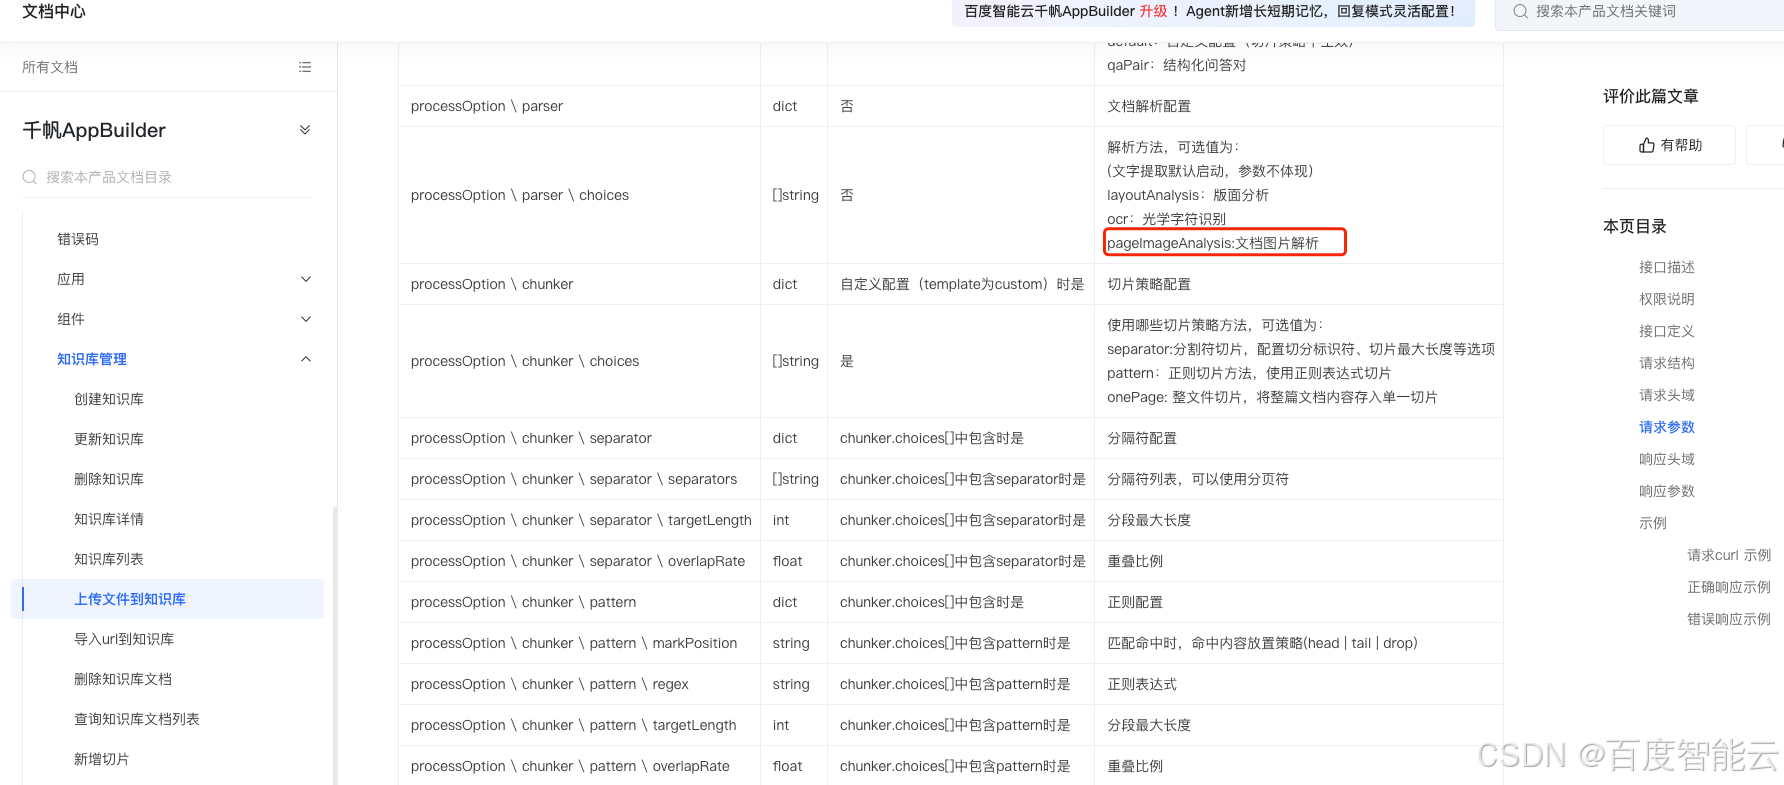
Task: Open the 删除知识库文档 page
Action: pyautogui.click(x=123, y=679)
